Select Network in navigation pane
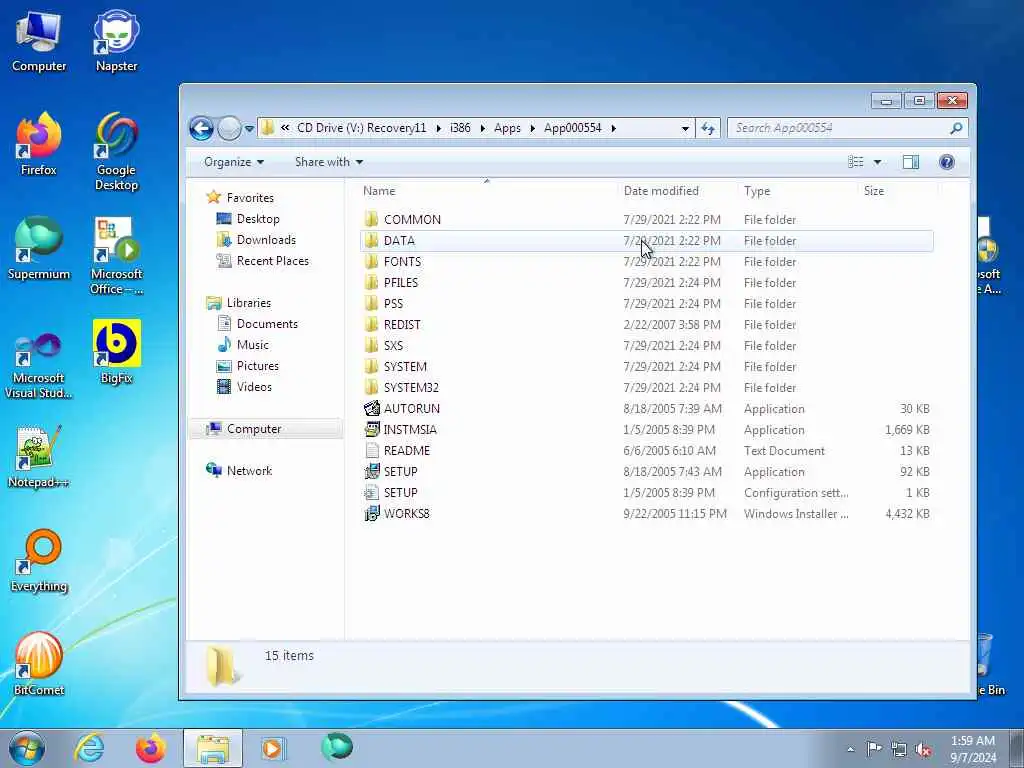Image resolution: width=1024 pixels, height=768 pixels. (239, 470)
